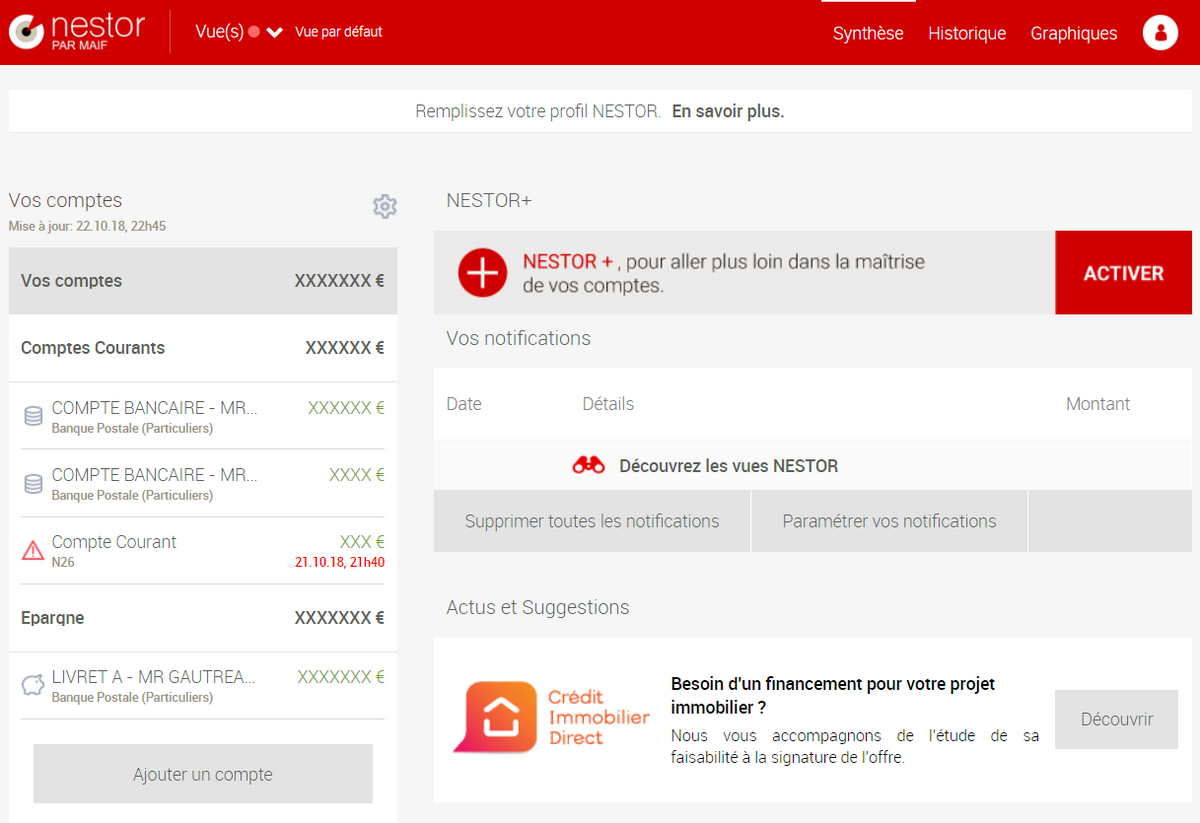The height and width of the screenshot is (823, 1200).
Task: Click the Détails column header
Action: point(608,404)
